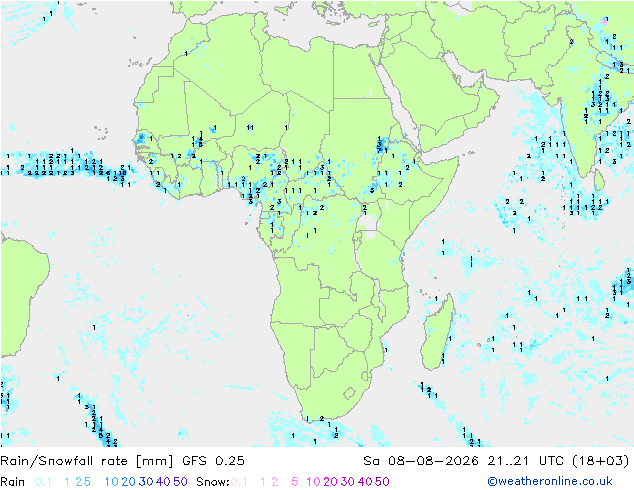Image resolution: width=634 pixels, height=490 pixels.
Task: Select the Snow legend value 0.1
Action: coord(239,482)
